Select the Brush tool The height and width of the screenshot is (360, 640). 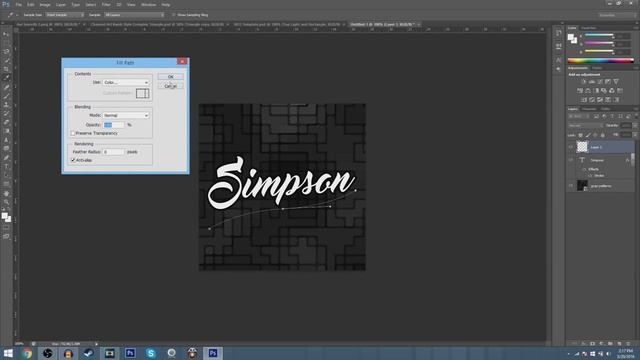(7, 96)
